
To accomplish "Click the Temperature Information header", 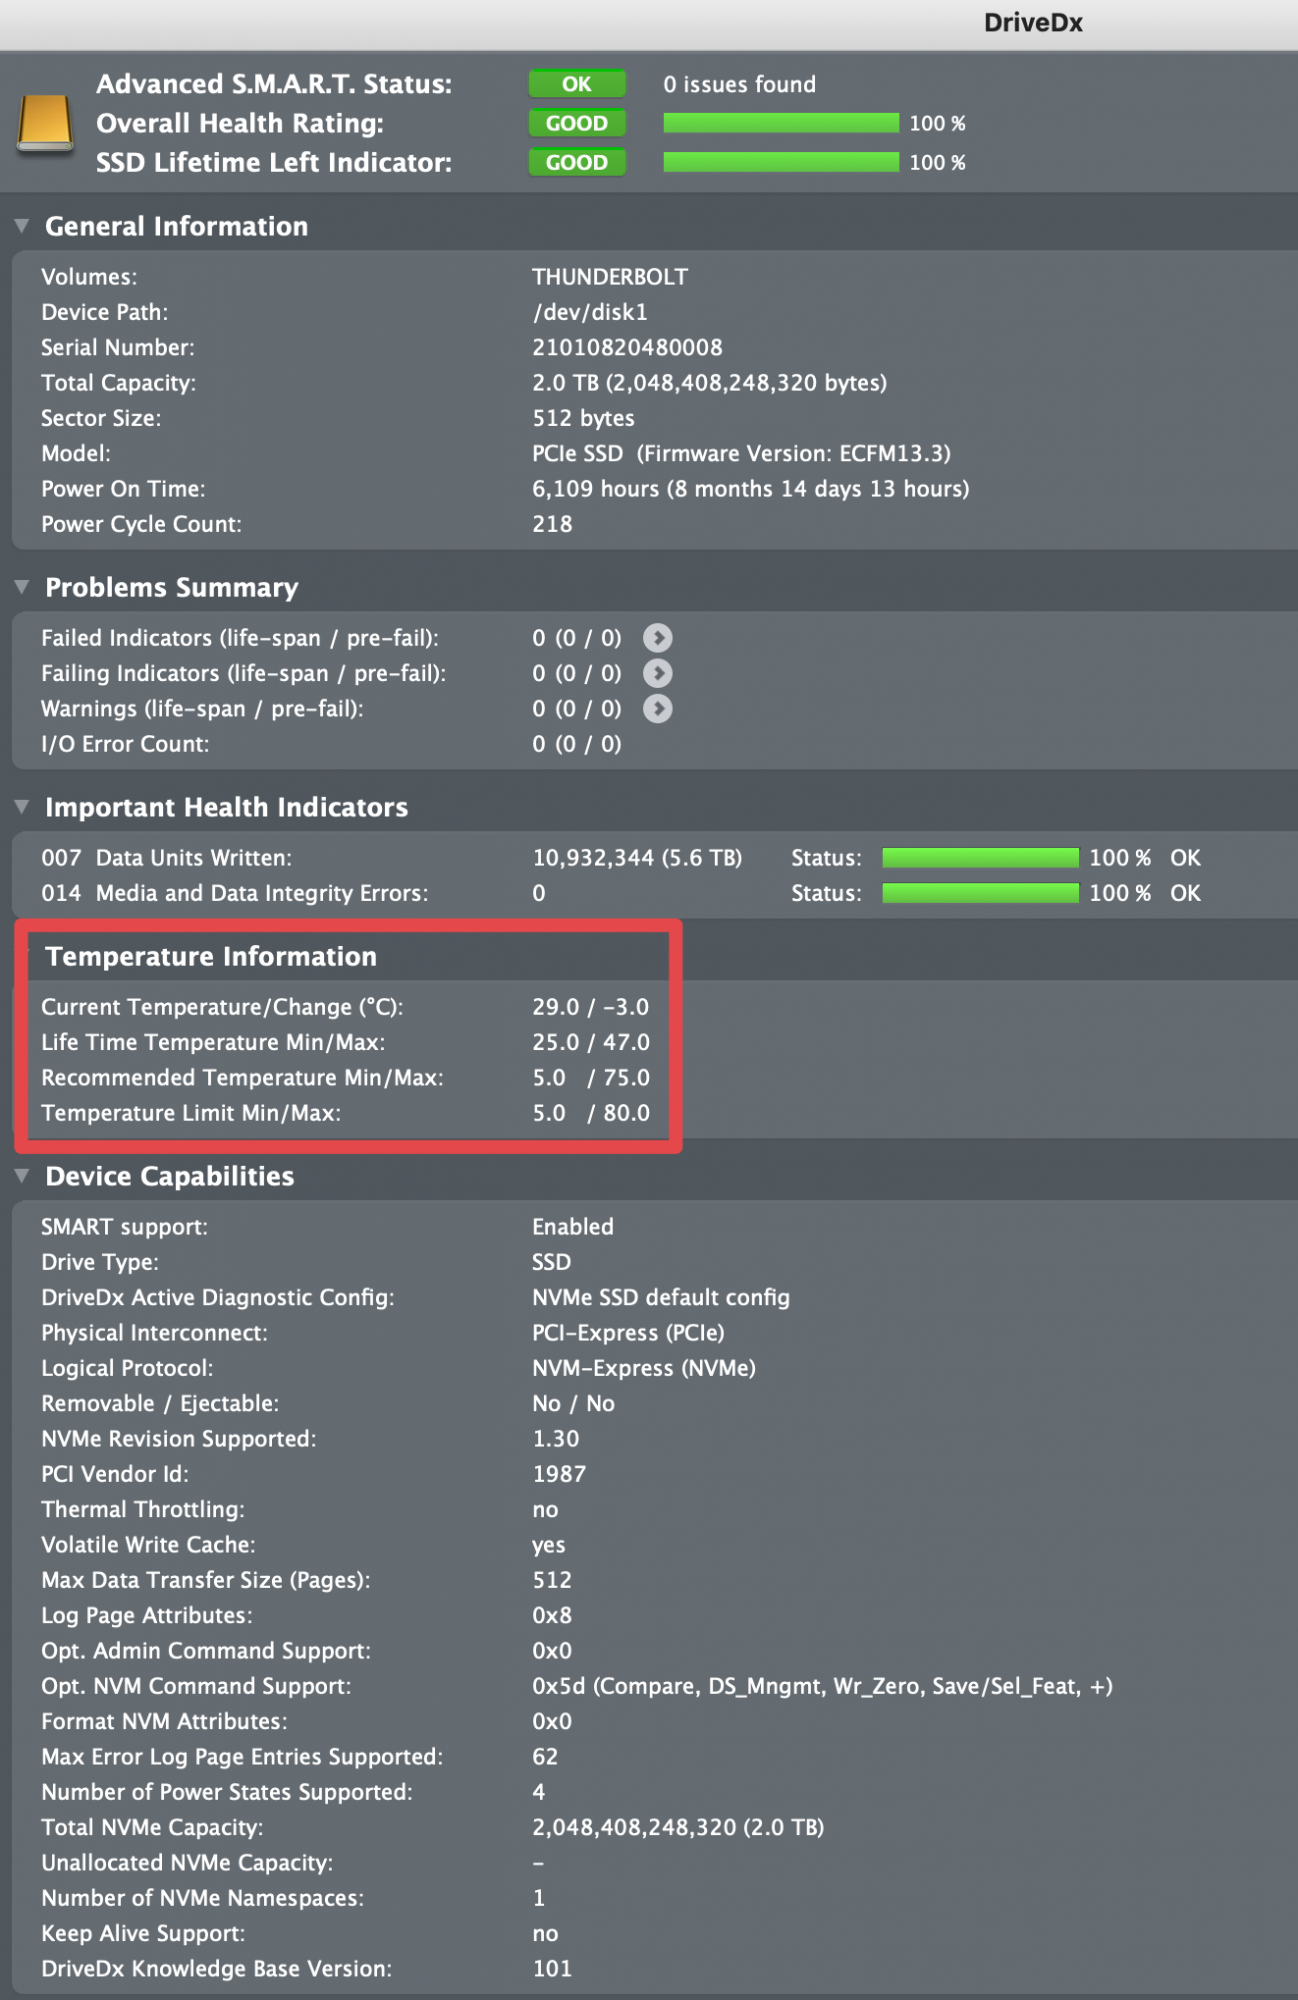I will 211,957.
